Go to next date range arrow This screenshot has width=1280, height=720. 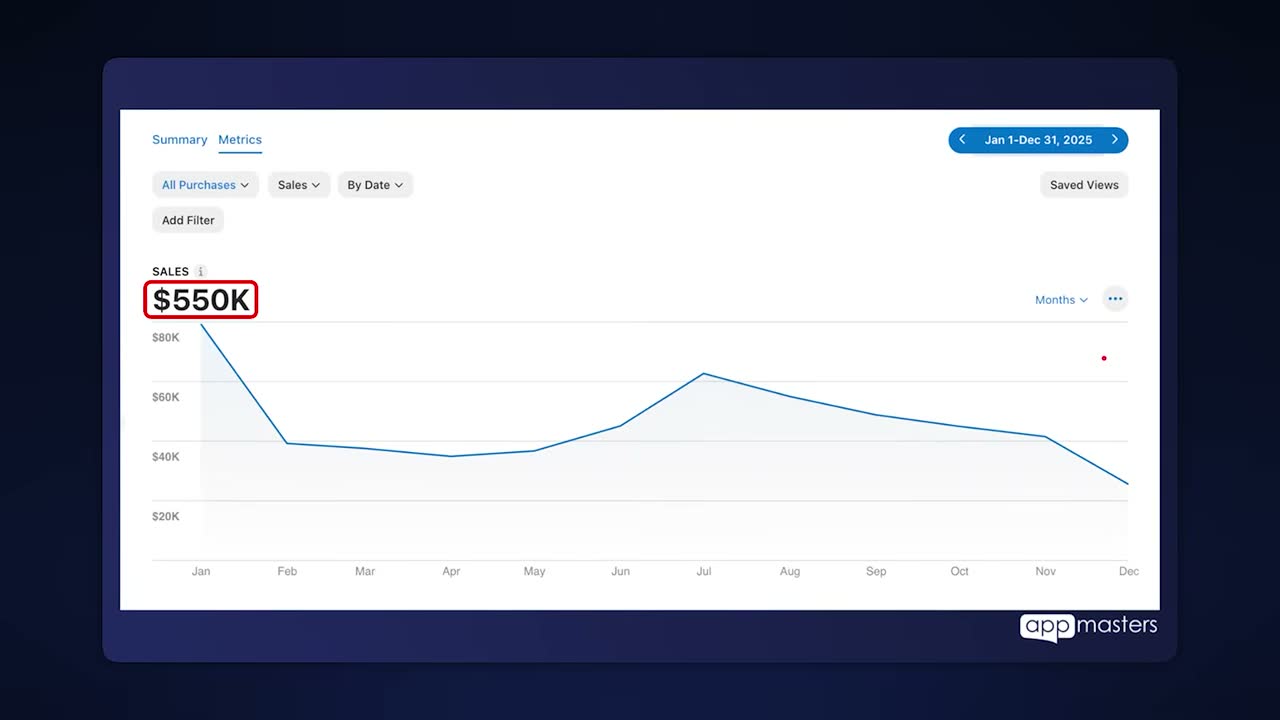tap(1115, 140)
